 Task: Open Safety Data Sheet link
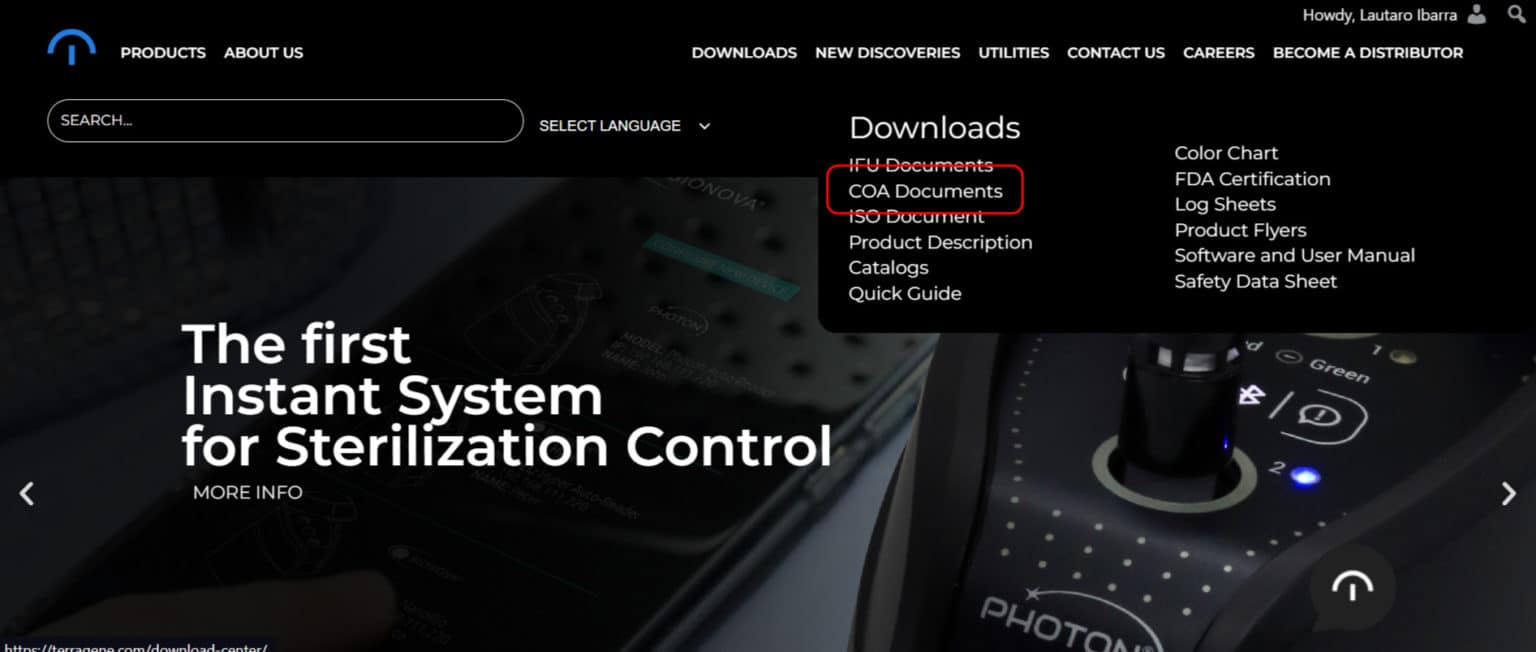pos(1255,282)
